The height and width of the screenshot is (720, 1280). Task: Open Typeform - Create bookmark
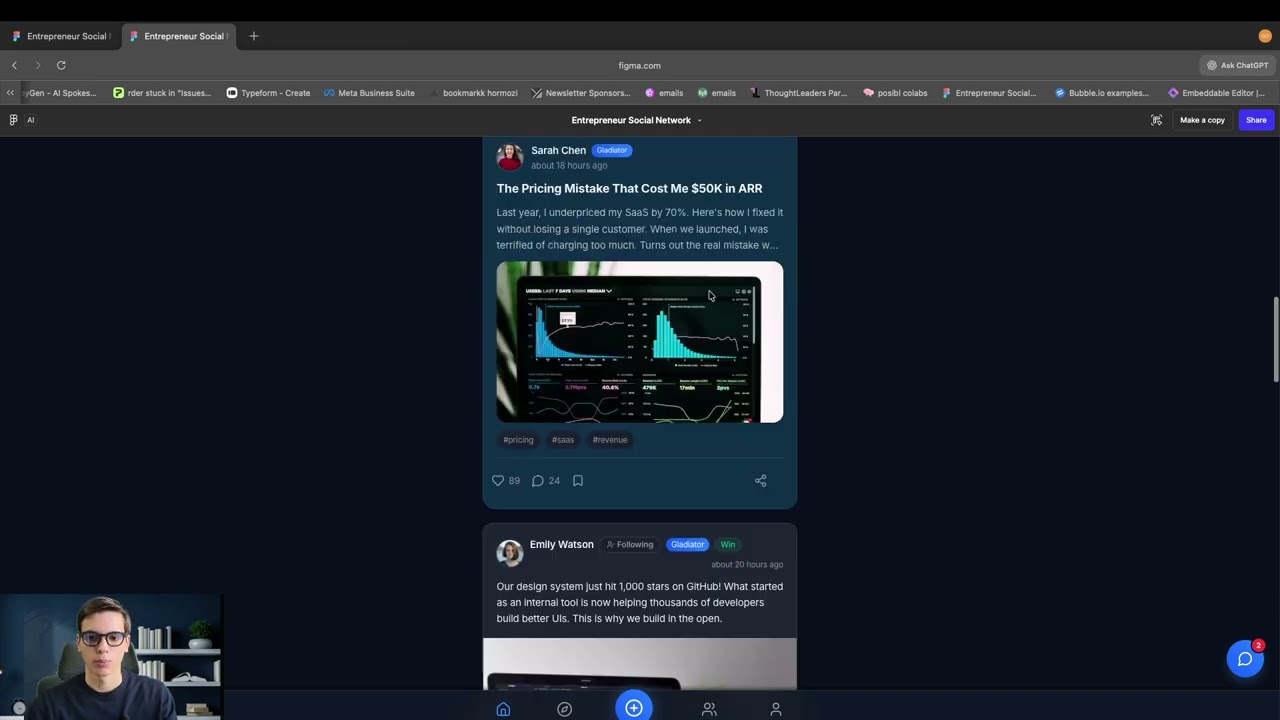pos(268,93)
